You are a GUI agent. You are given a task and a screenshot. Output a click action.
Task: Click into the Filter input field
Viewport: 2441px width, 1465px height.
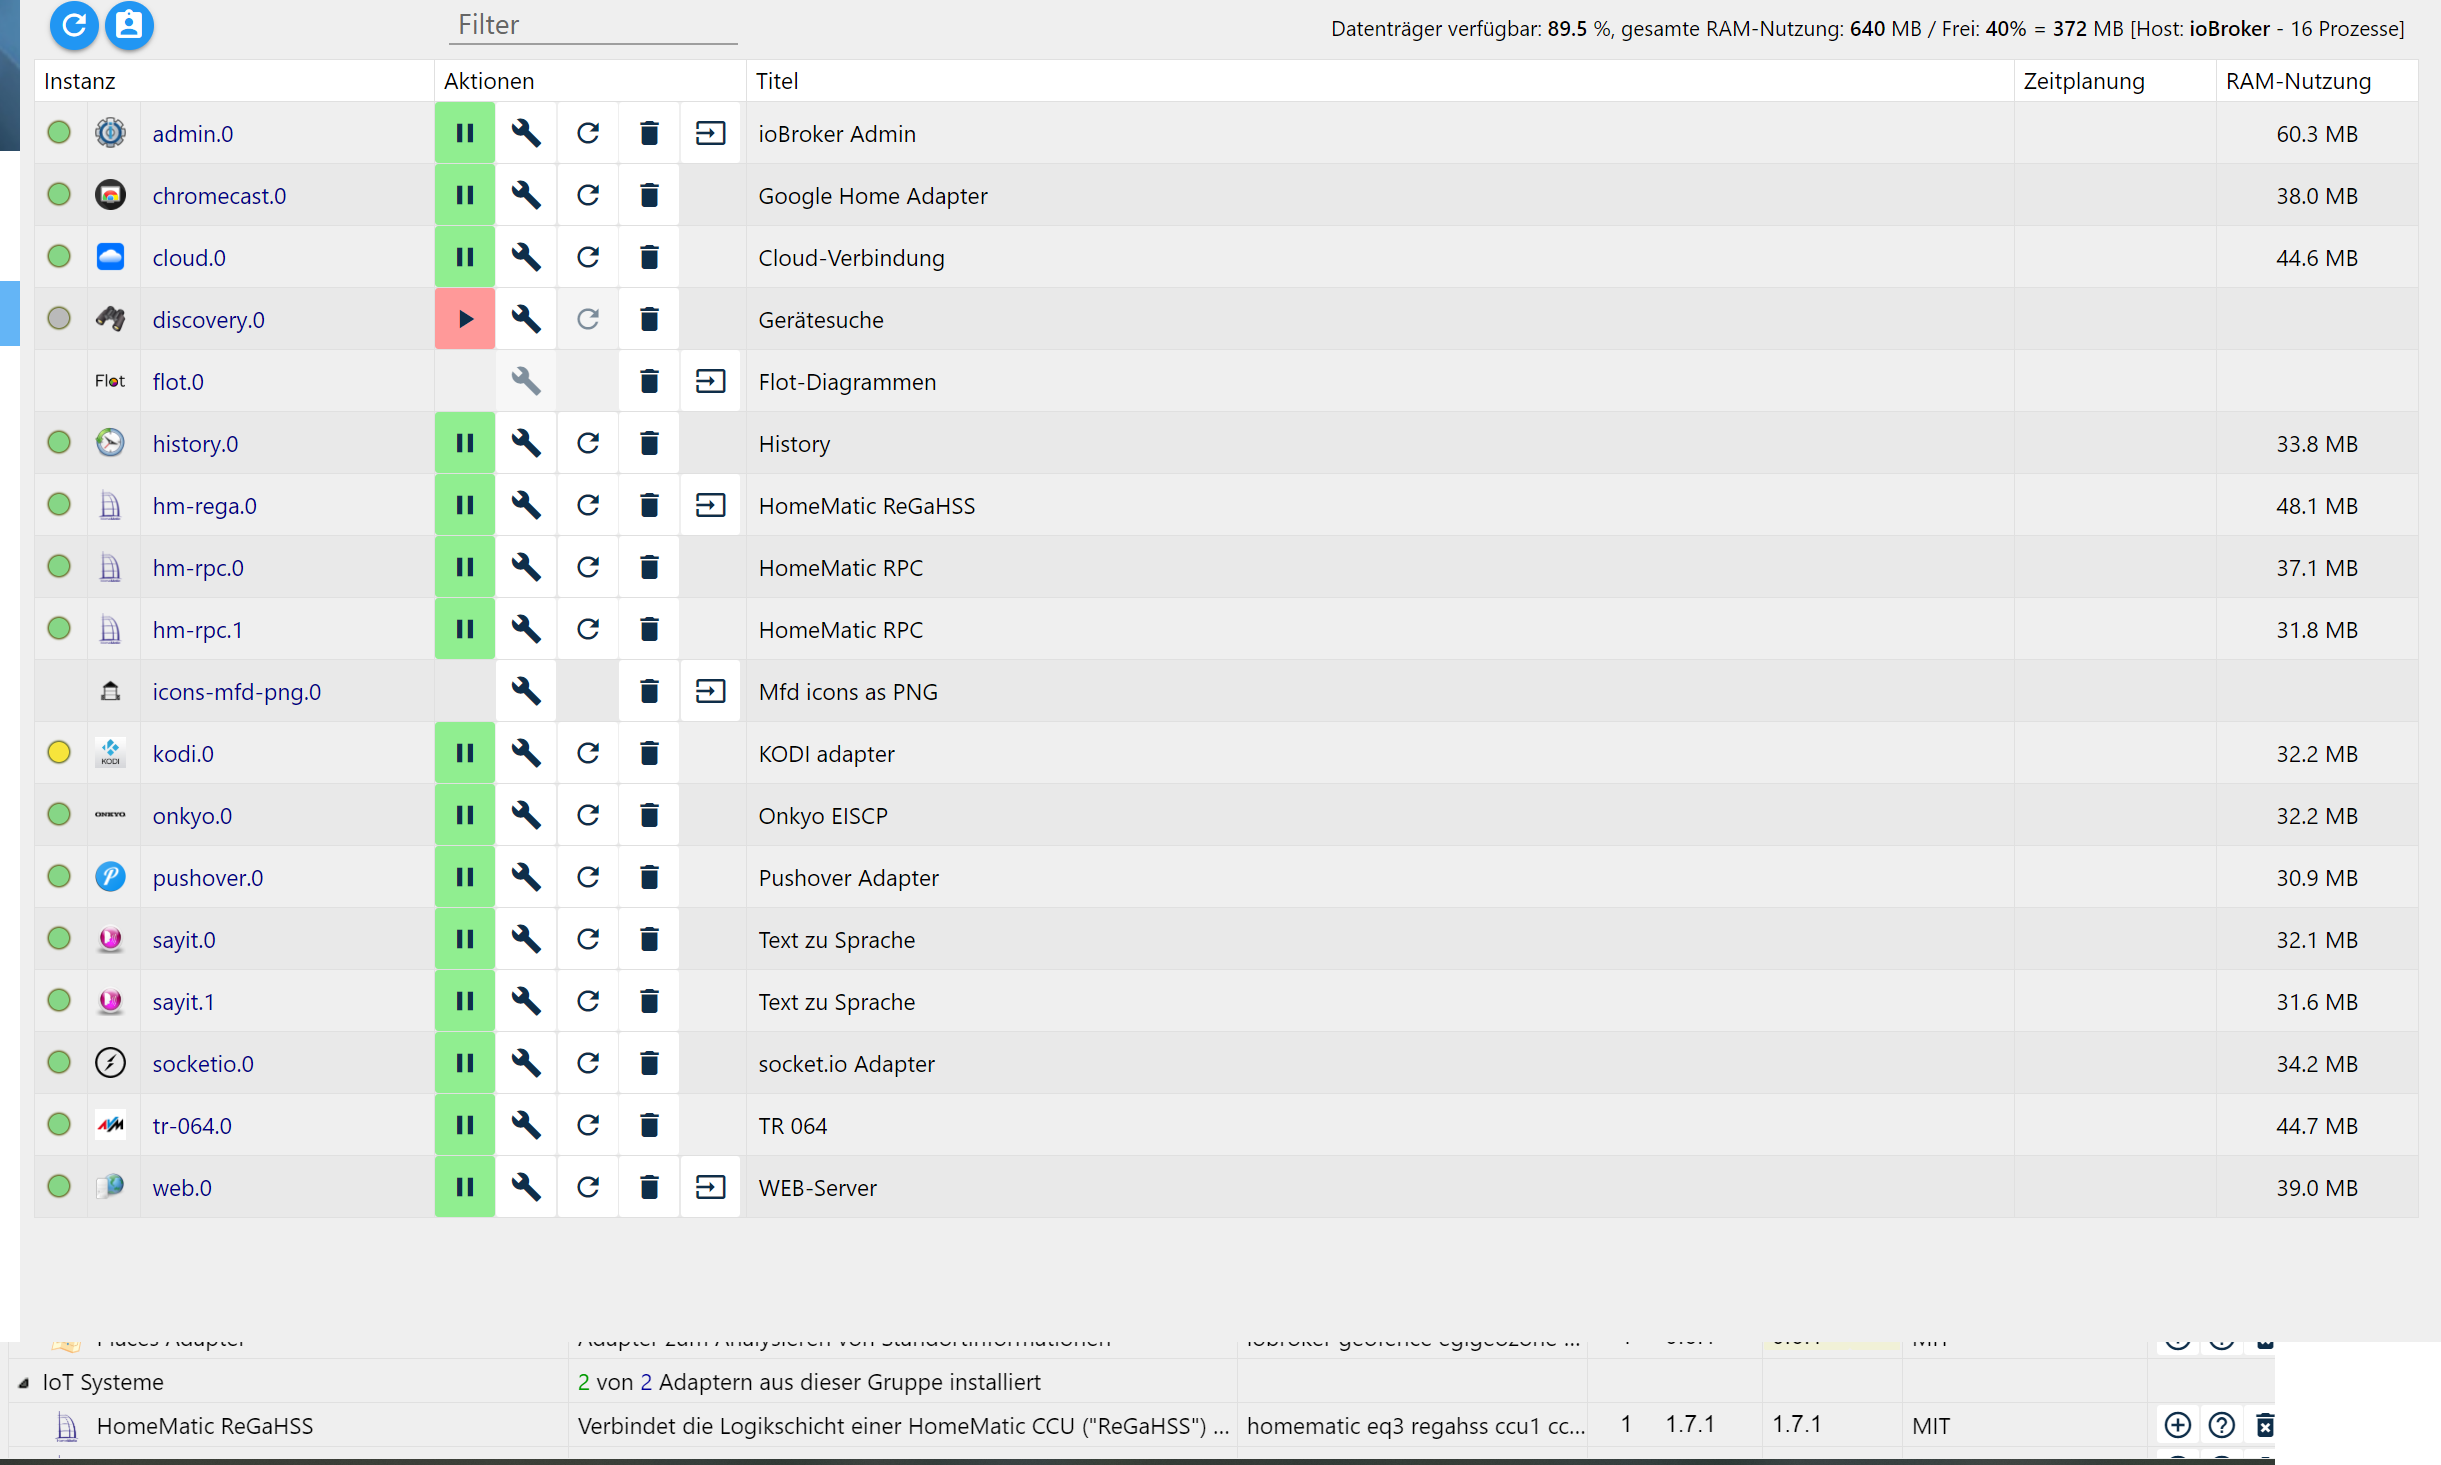(x=593, y=25)
